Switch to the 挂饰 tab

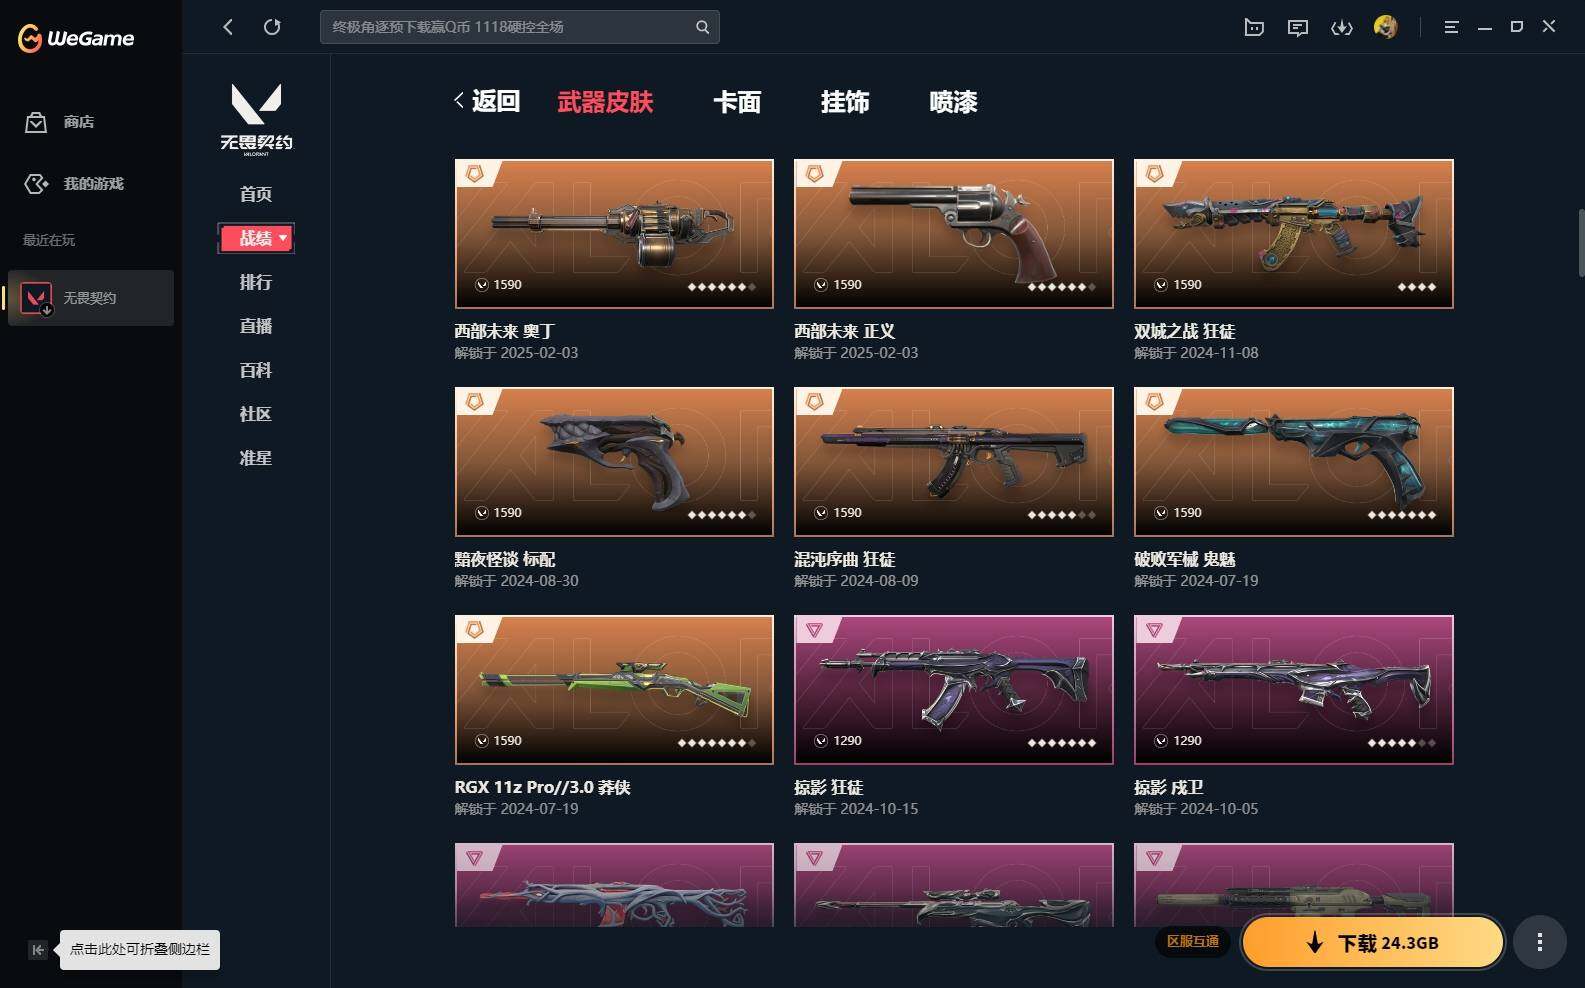pyautogui.click(x=845, y=101)
